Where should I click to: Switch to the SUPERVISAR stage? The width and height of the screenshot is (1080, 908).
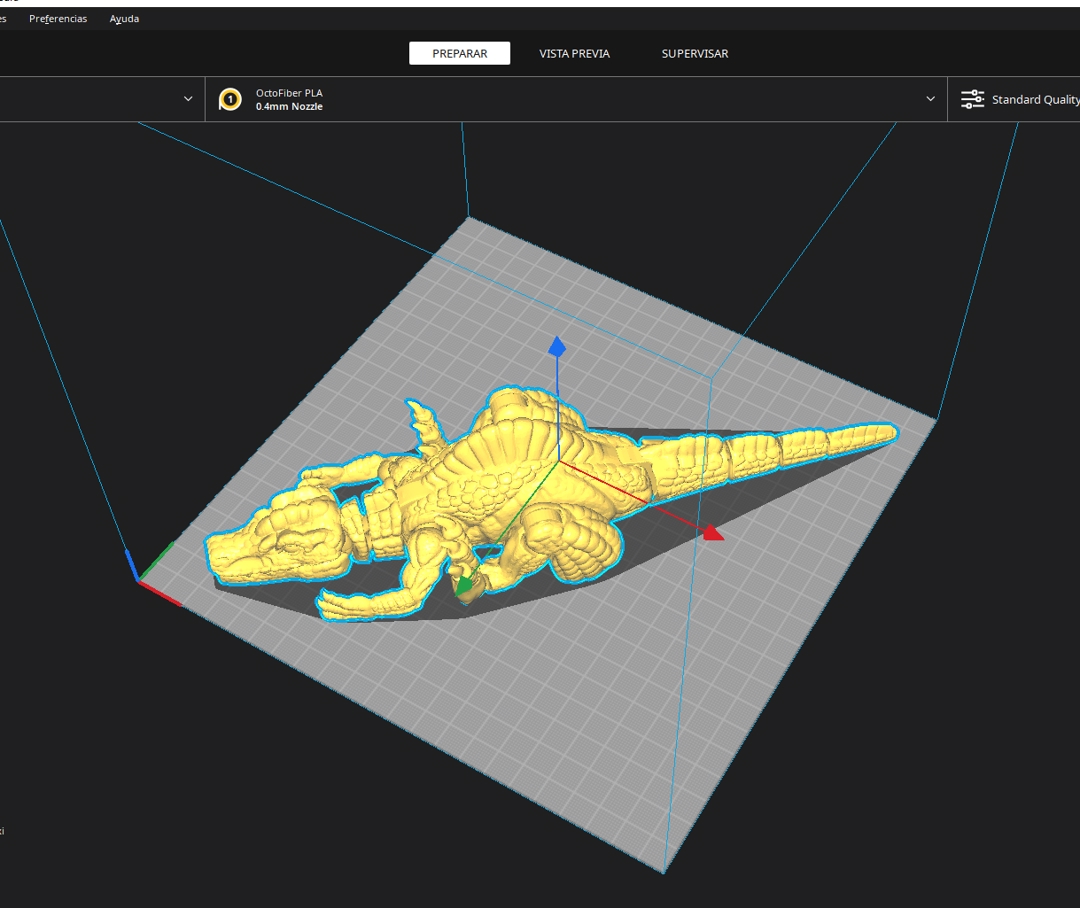(x=695, y=54)
